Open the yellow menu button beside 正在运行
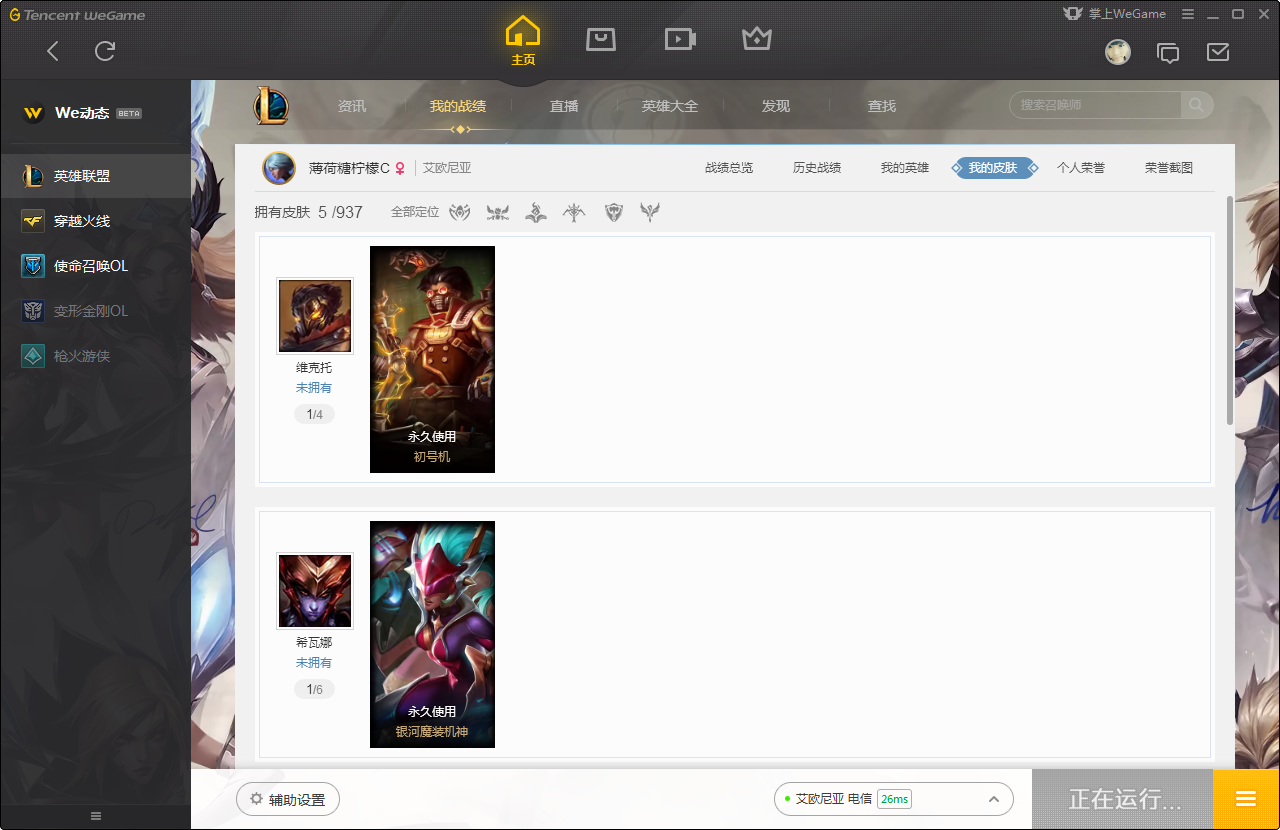This screenshot has width=1280, height=830. [1246, 799]
